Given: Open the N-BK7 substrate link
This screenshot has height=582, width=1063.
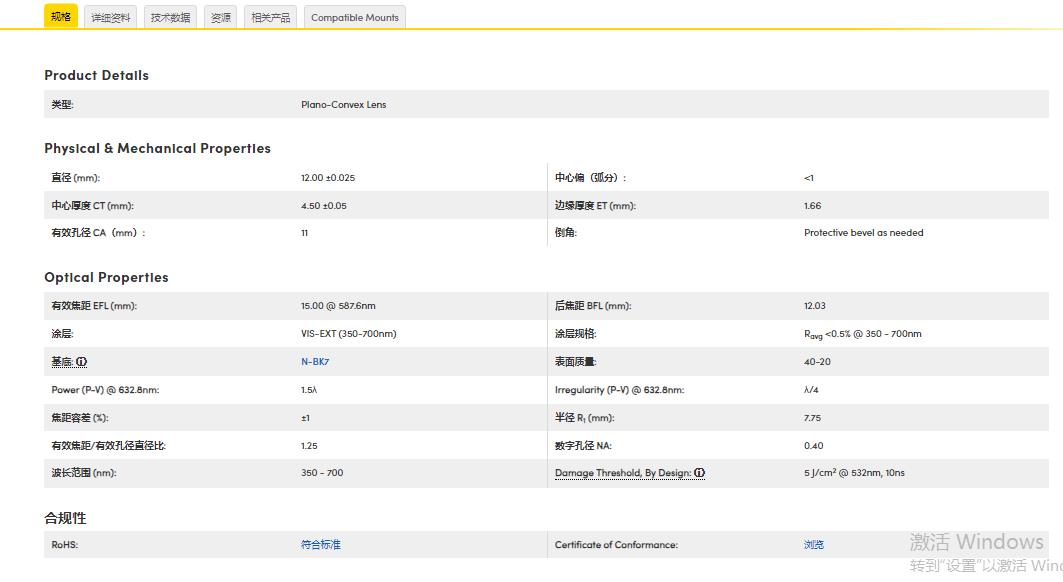Looking at the screenshot, I should 315,362.
